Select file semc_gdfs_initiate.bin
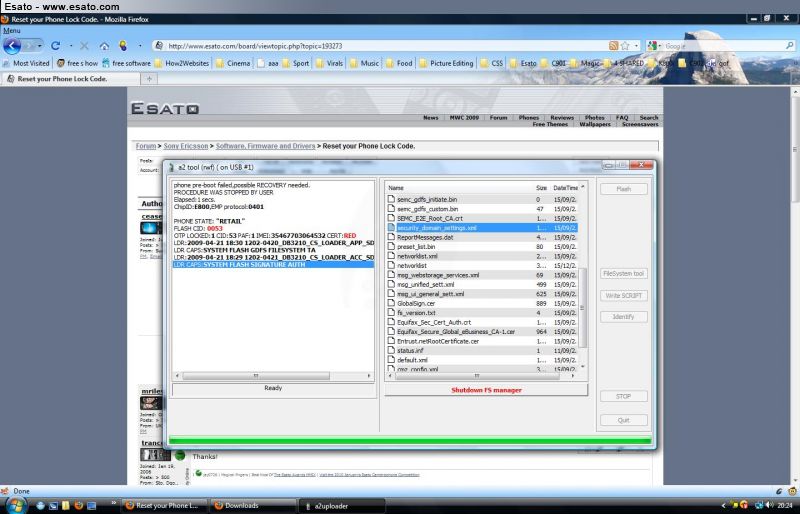The image size is (800, 514). [x=482, y=200]
